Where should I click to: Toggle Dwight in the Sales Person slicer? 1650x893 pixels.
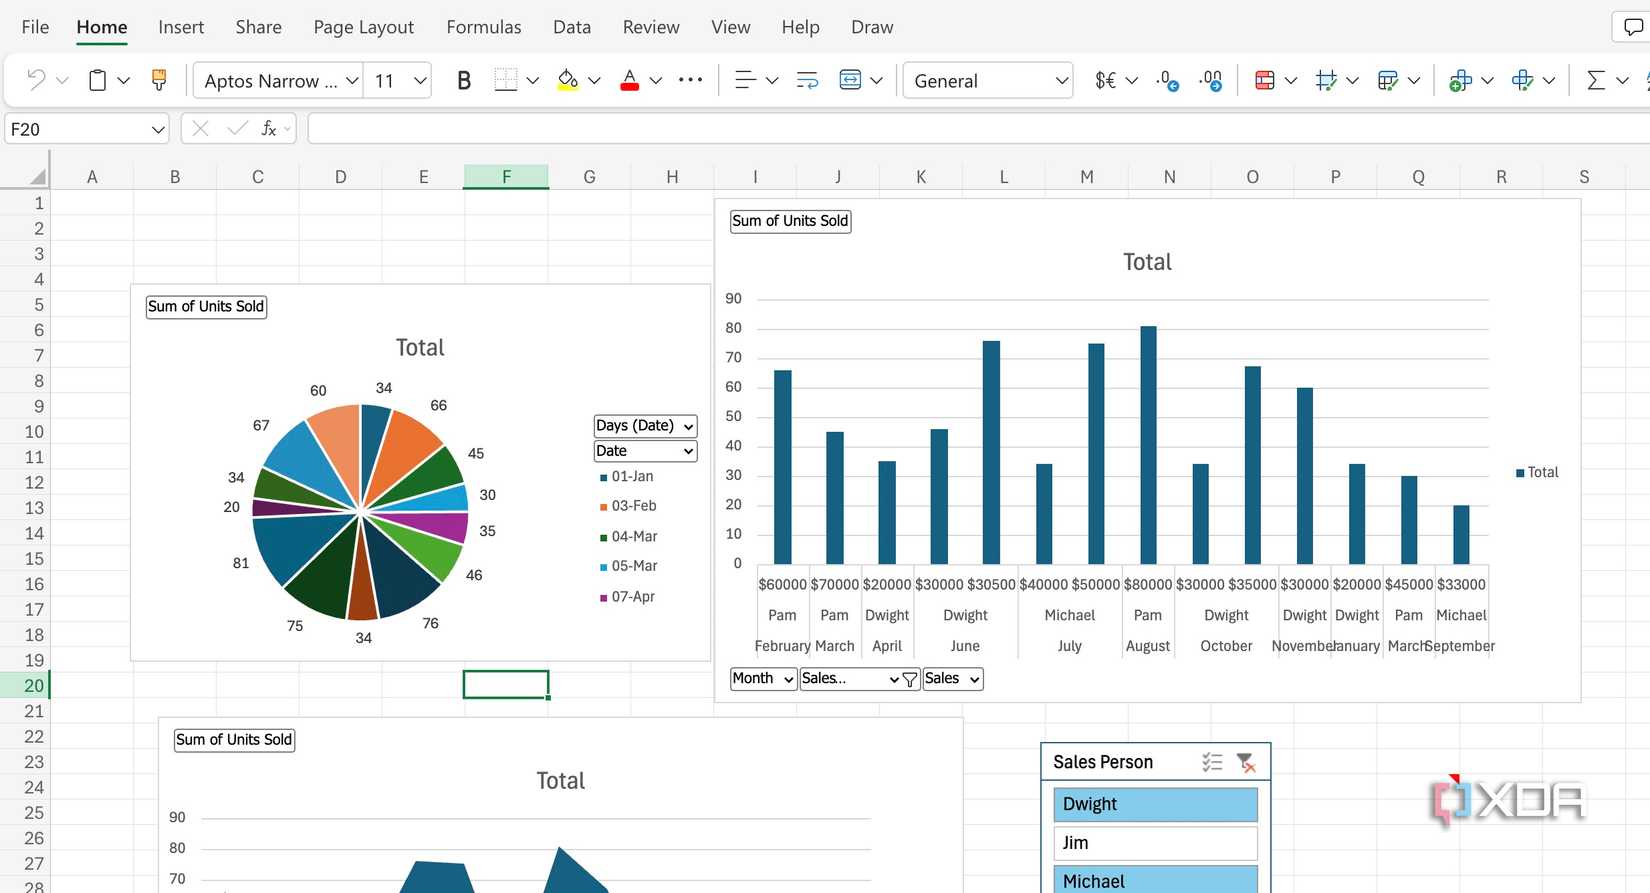coord(1155,804)
